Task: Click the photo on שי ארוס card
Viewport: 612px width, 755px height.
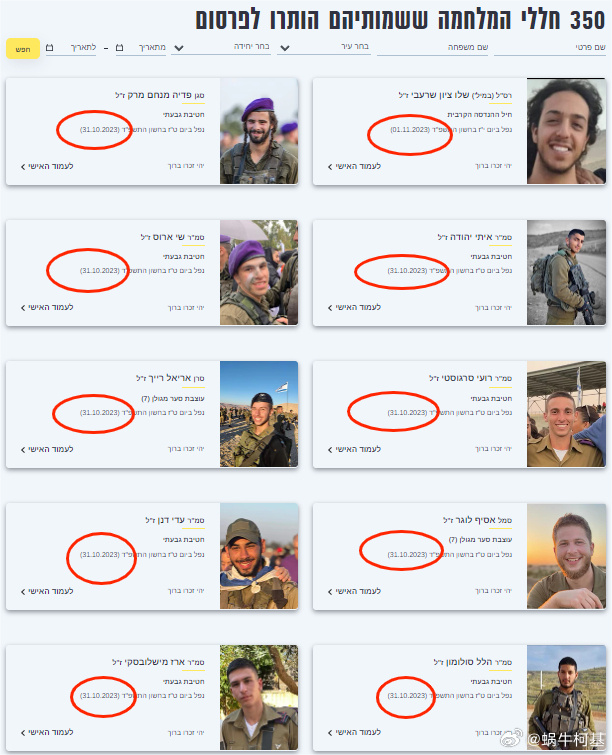Action: coord(259,273)
